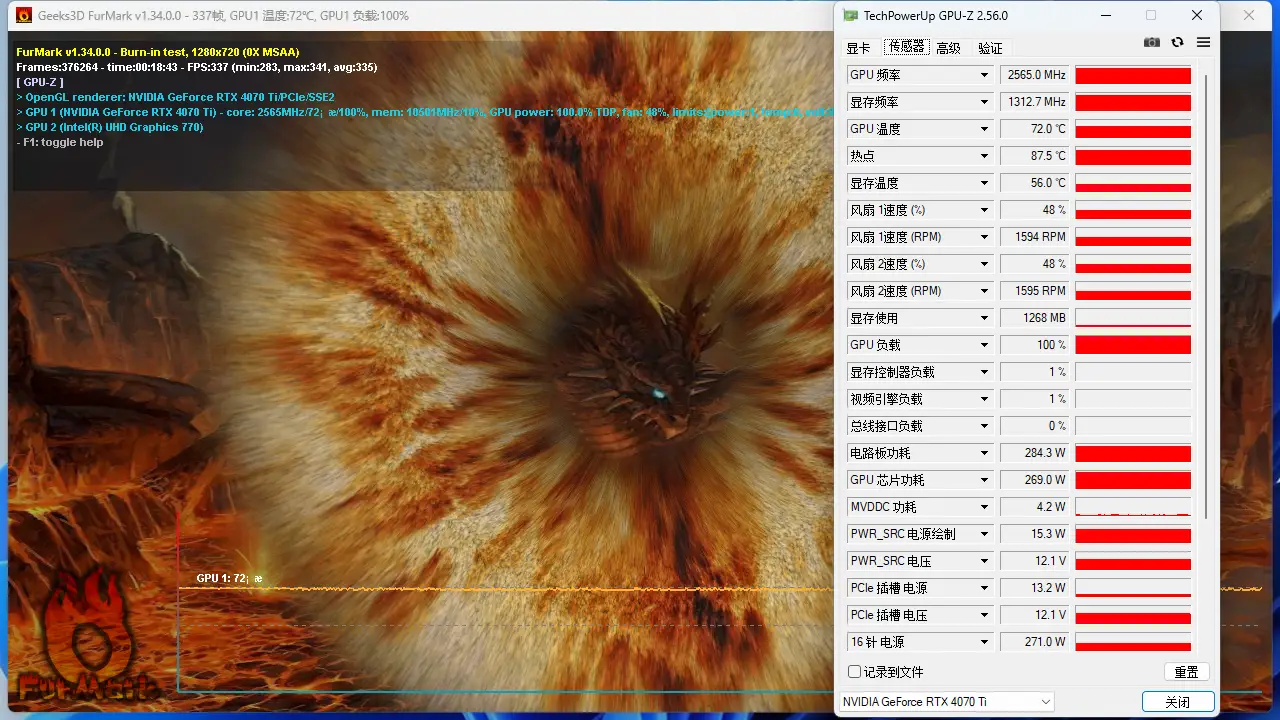Open the GPU 温度 sensor dropdown
The image size is (1280, 720).
984,129
